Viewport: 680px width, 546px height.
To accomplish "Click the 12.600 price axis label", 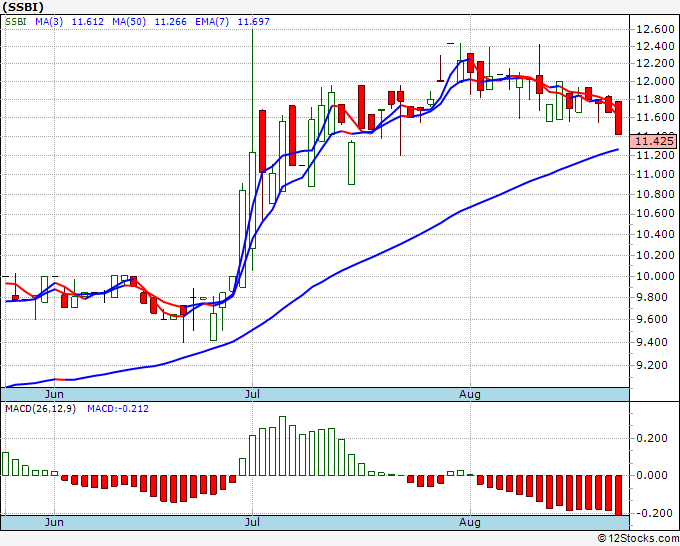I will tap(655, 29).
